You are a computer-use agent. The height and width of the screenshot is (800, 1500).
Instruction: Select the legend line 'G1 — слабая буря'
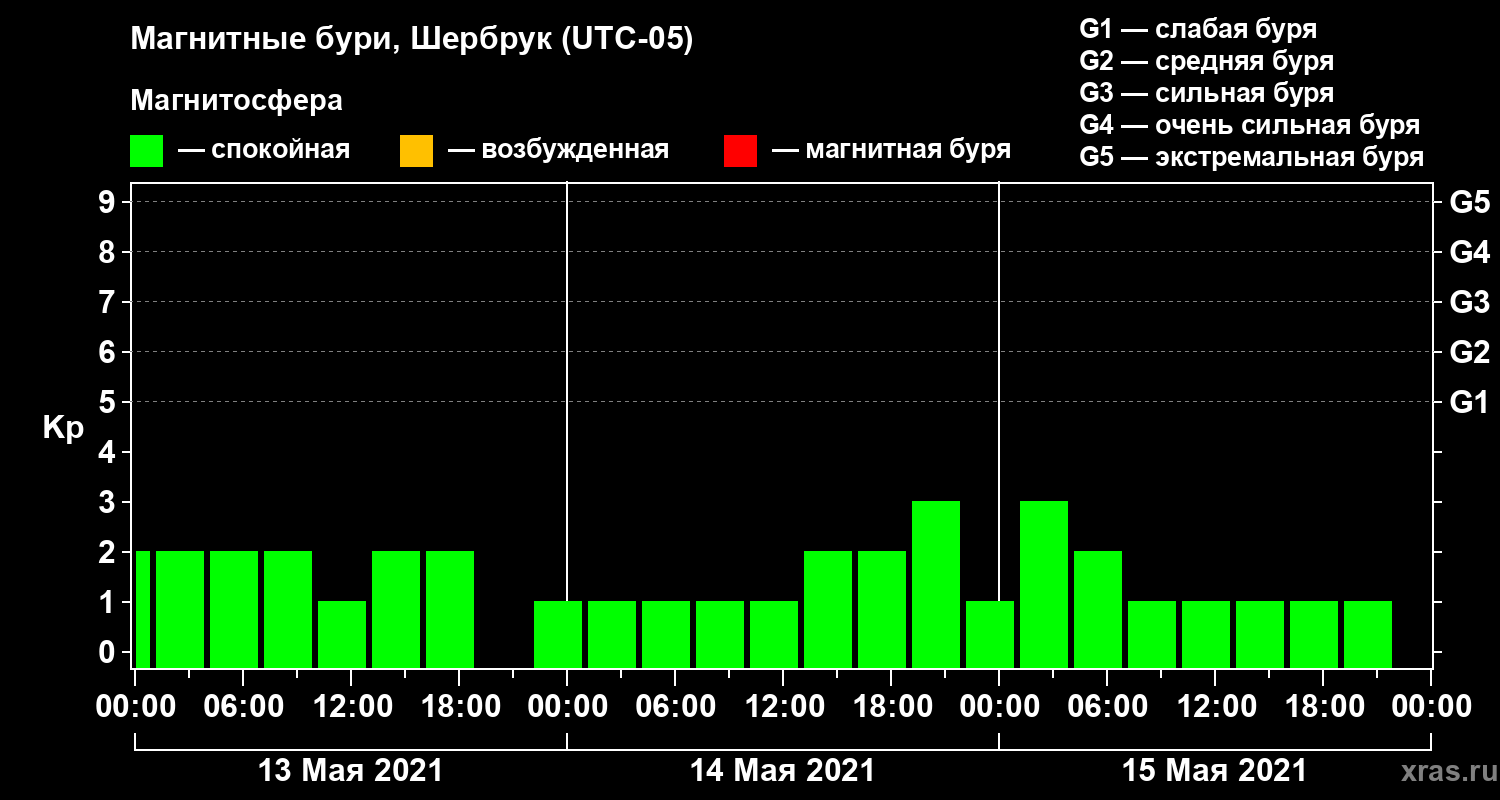tap(1198, 28)
